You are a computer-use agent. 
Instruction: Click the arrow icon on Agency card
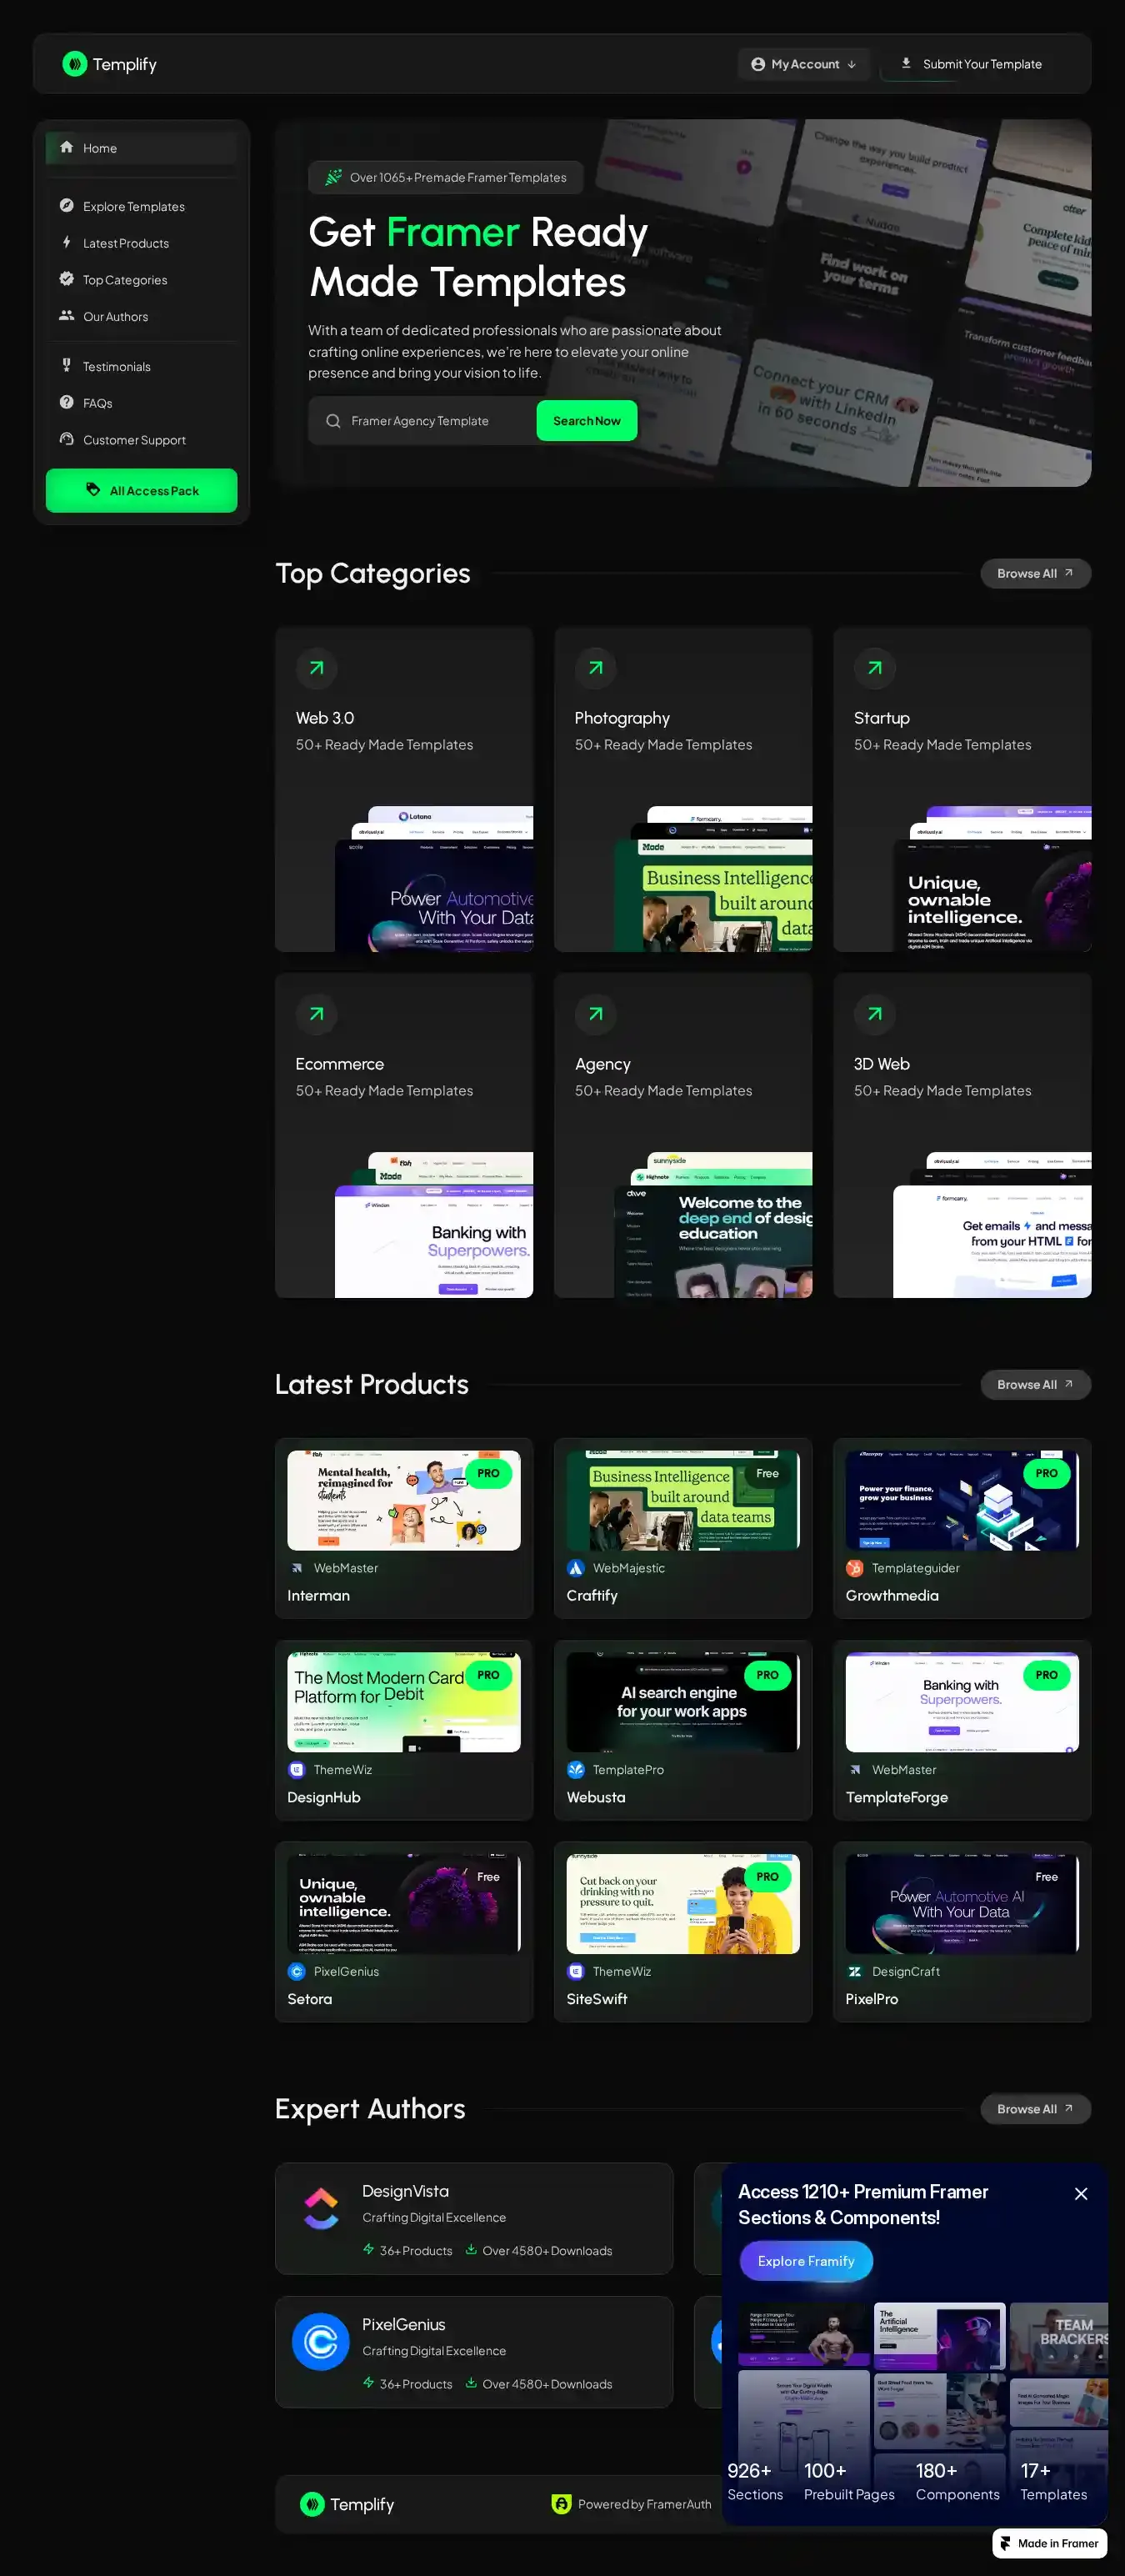(595, 1014)
